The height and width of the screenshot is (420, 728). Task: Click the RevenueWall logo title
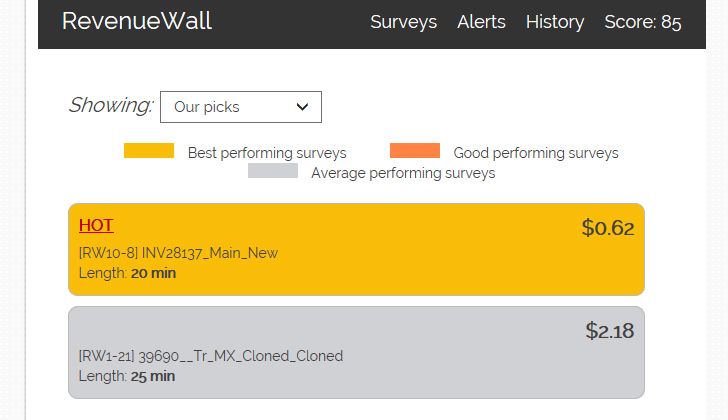tap(137, 22)
